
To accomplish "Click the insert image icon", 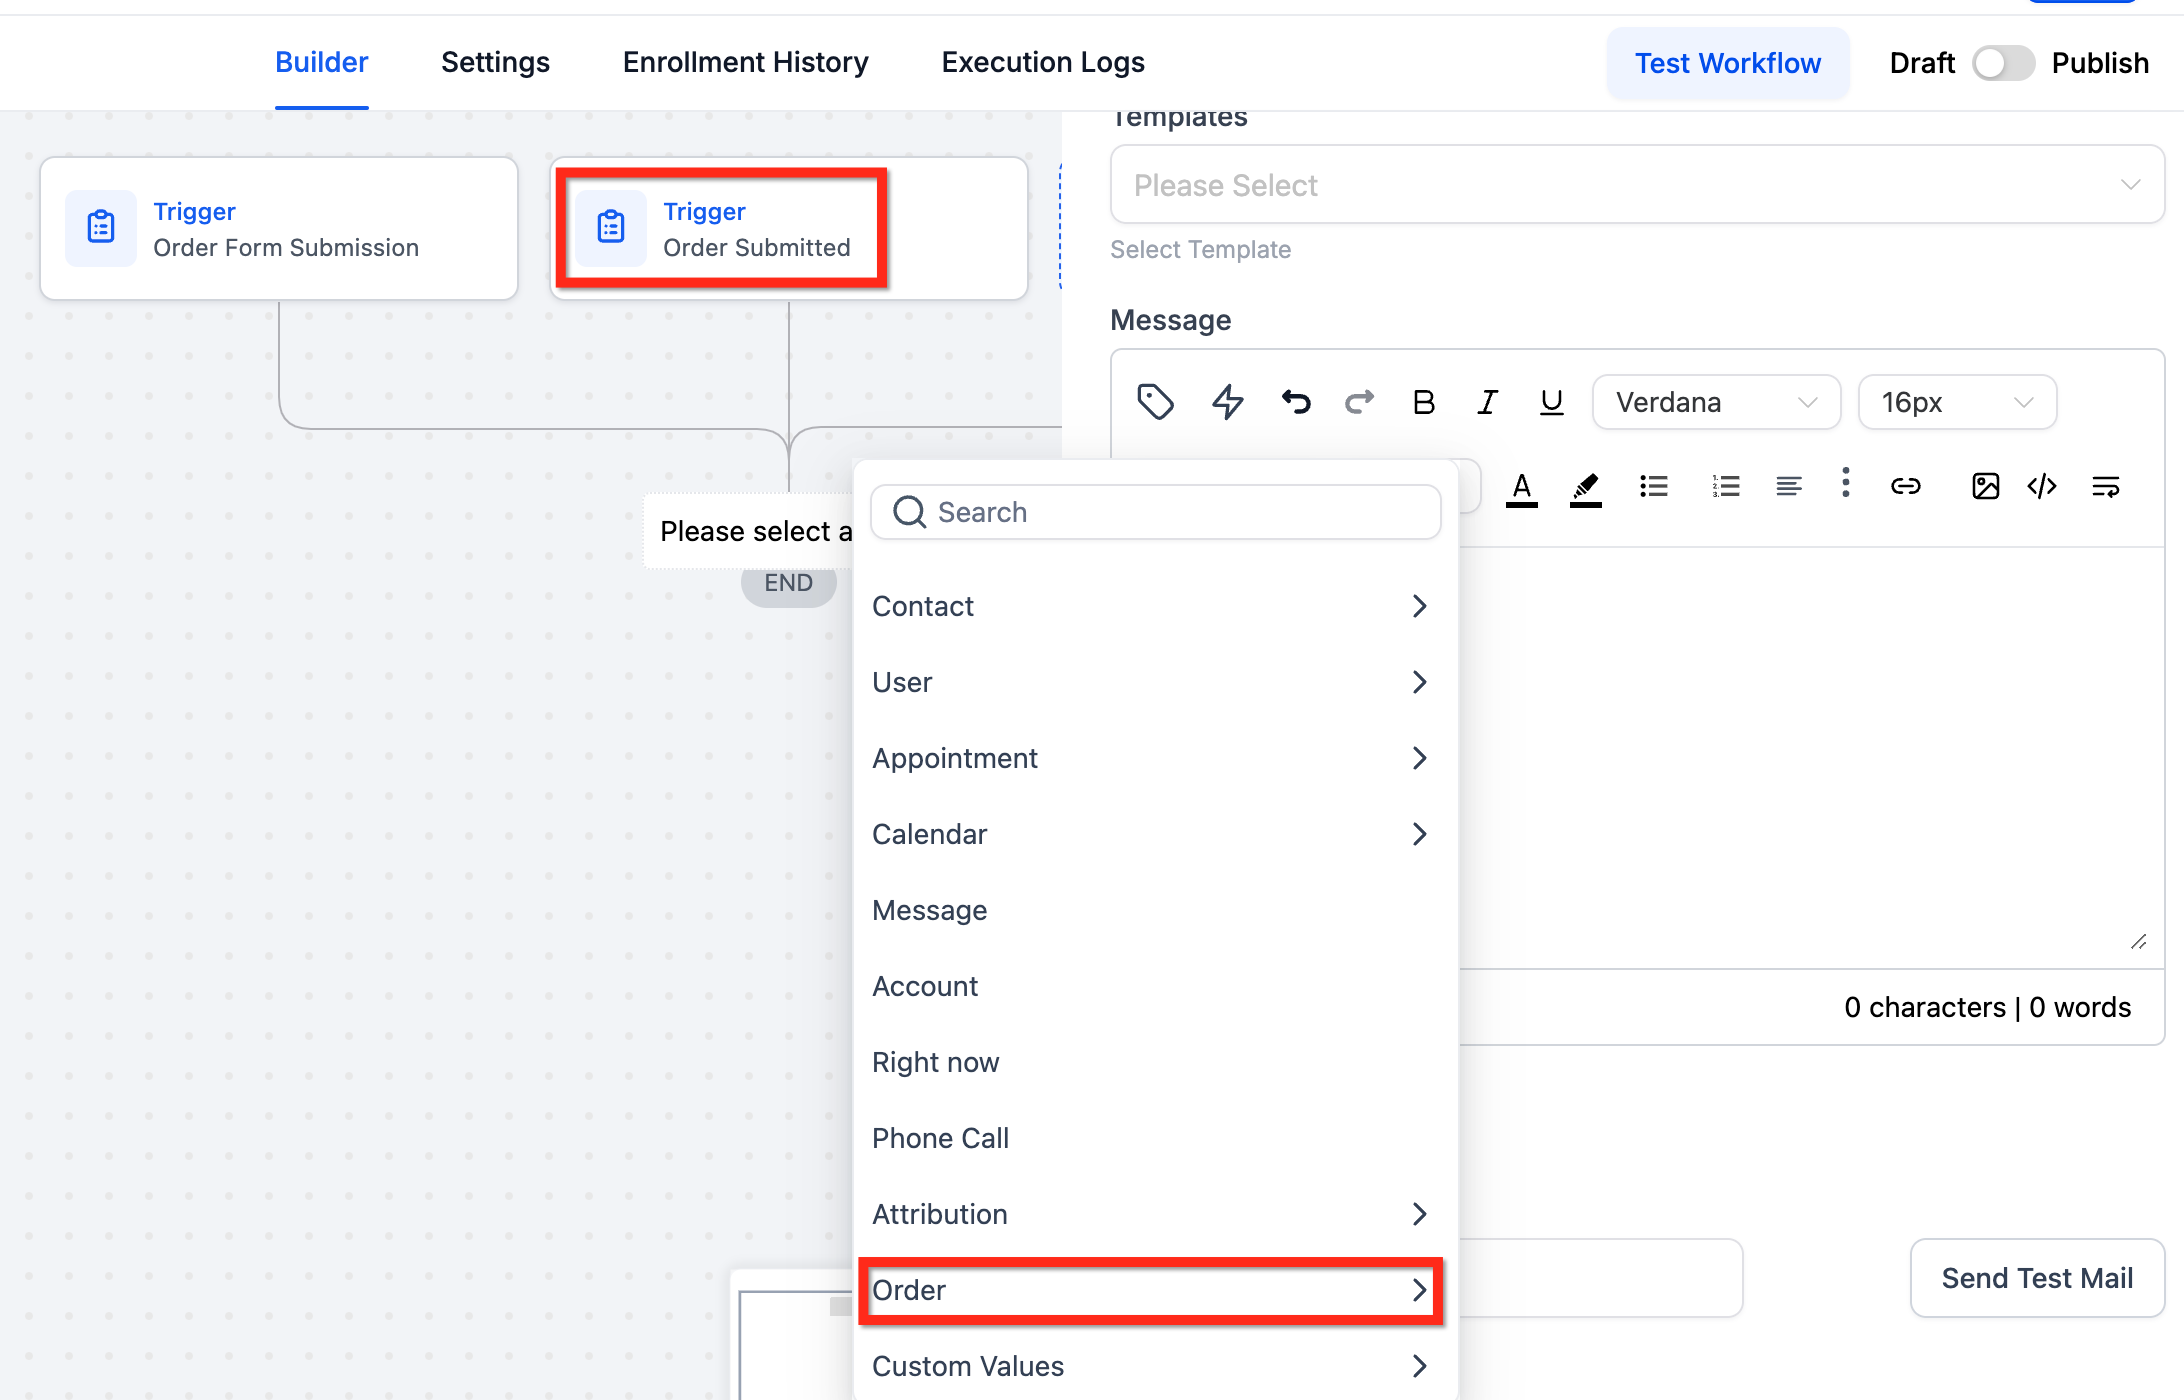I will click(x=1985, y=486).
